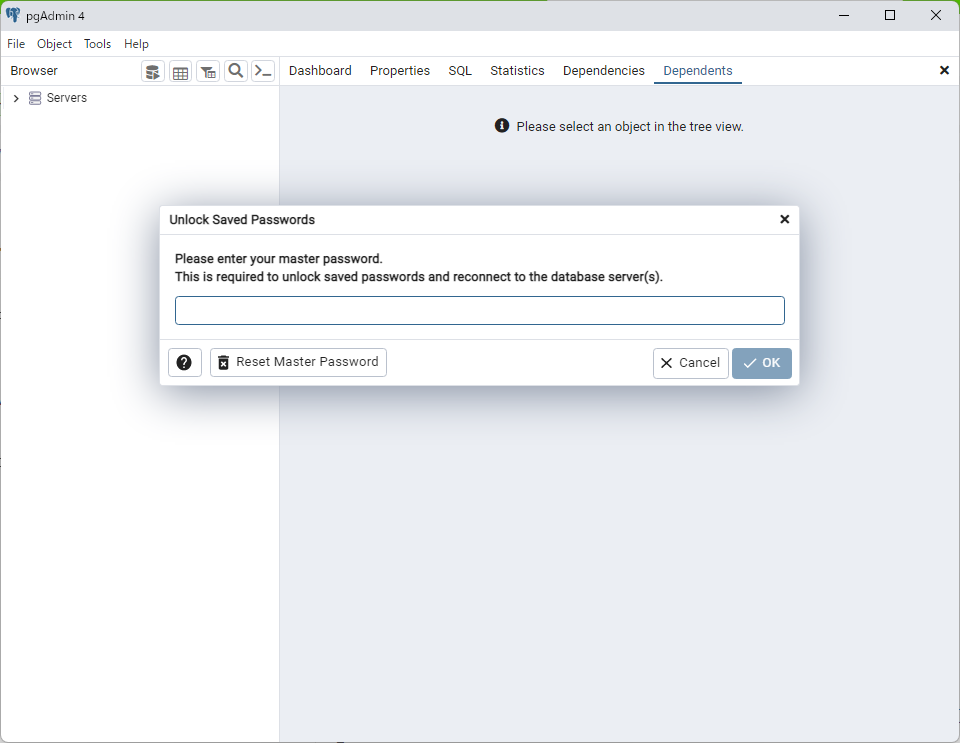Viewport: 960px width, 743px height.
Task: Switch to the Dependencies tab
Action: click(x=604, y=71)
